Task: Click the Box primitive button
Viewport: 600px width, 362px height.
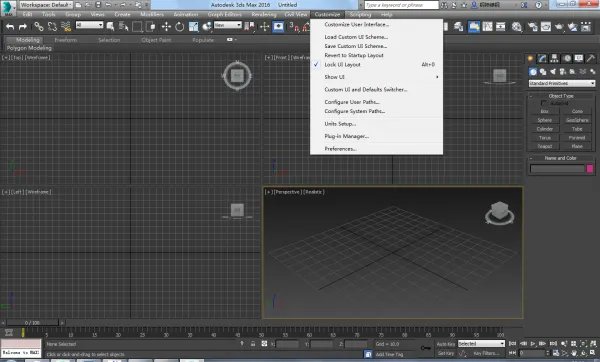Action: click(545, 111)
